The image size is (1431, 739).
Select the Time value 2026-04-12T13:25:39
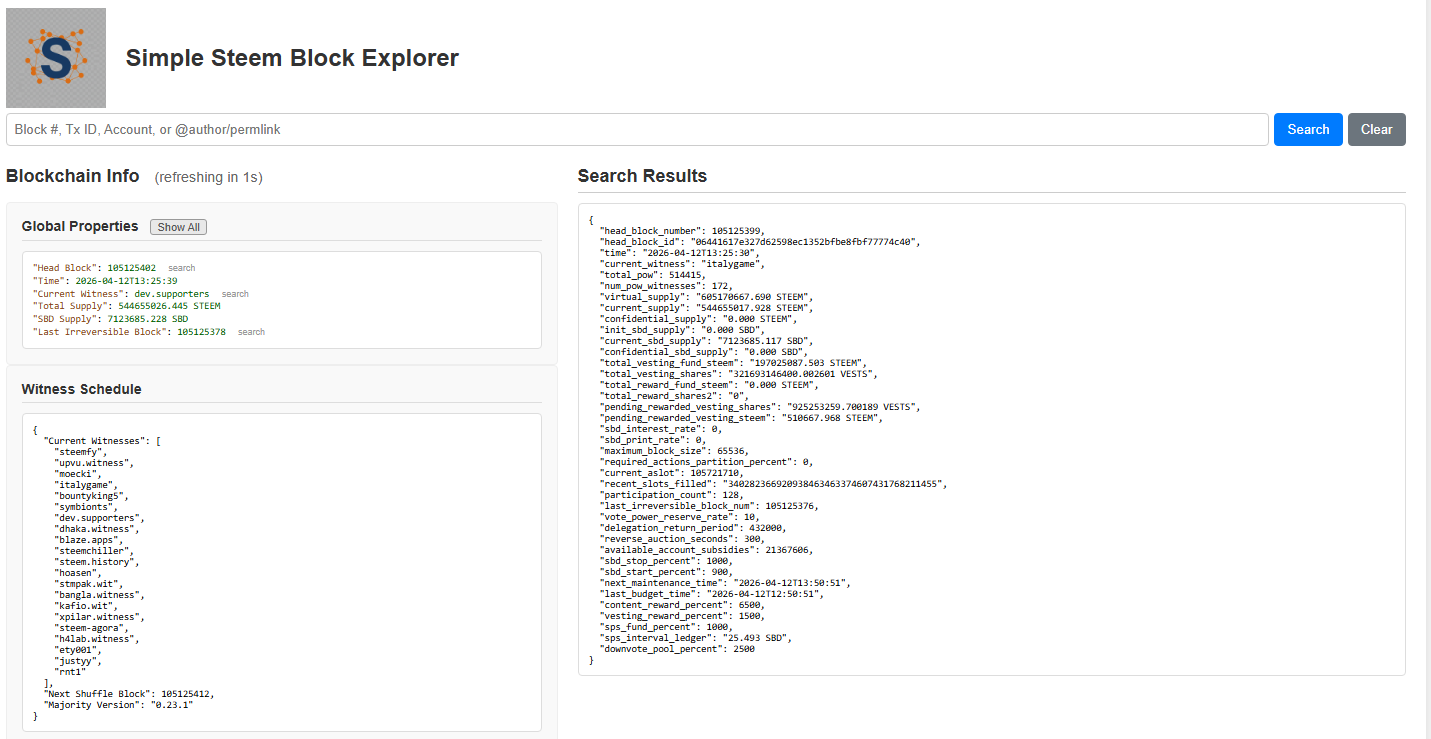pyautogui.click(x=126, y=281)
